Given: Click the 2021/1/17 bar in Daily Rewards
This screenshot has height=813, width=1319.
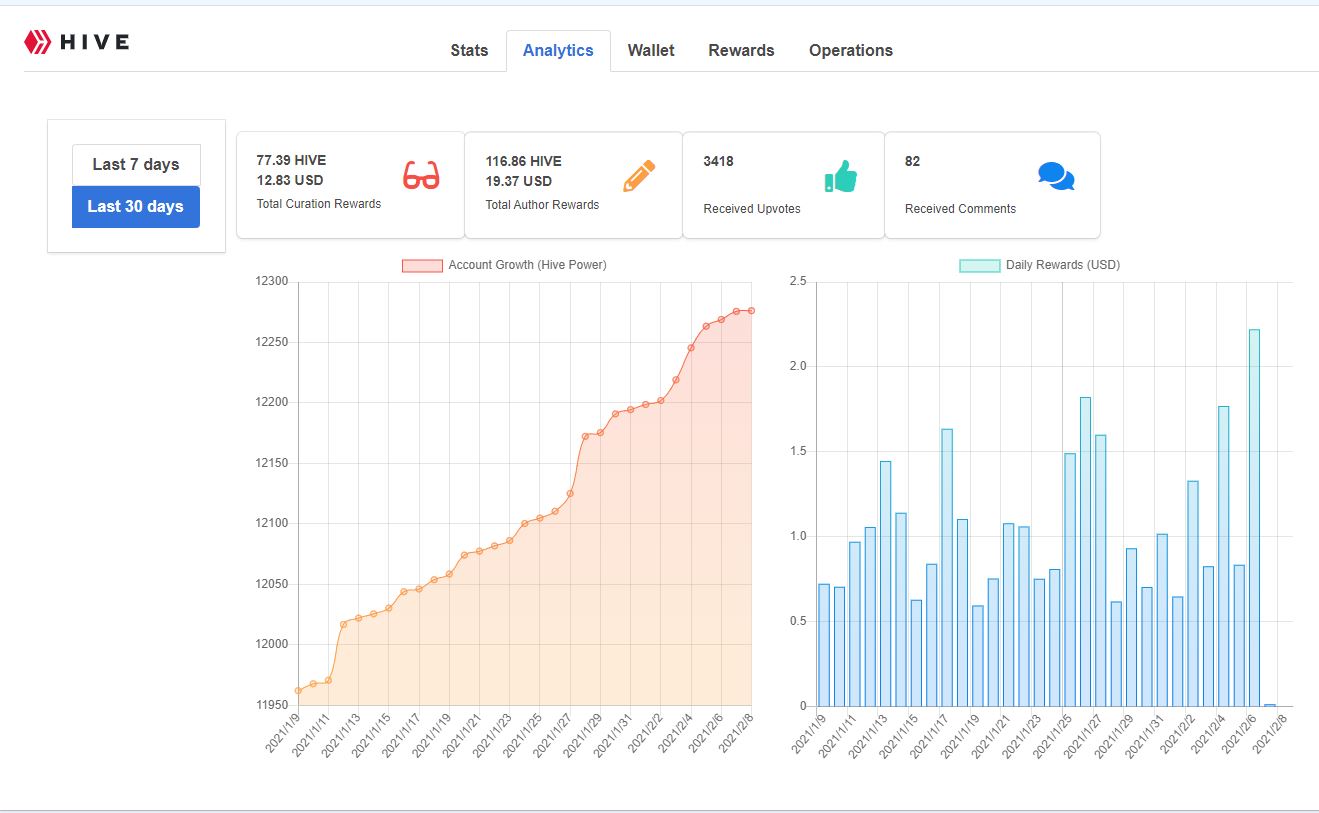Looking at the screenshot, I should click(x=947, y=568).
